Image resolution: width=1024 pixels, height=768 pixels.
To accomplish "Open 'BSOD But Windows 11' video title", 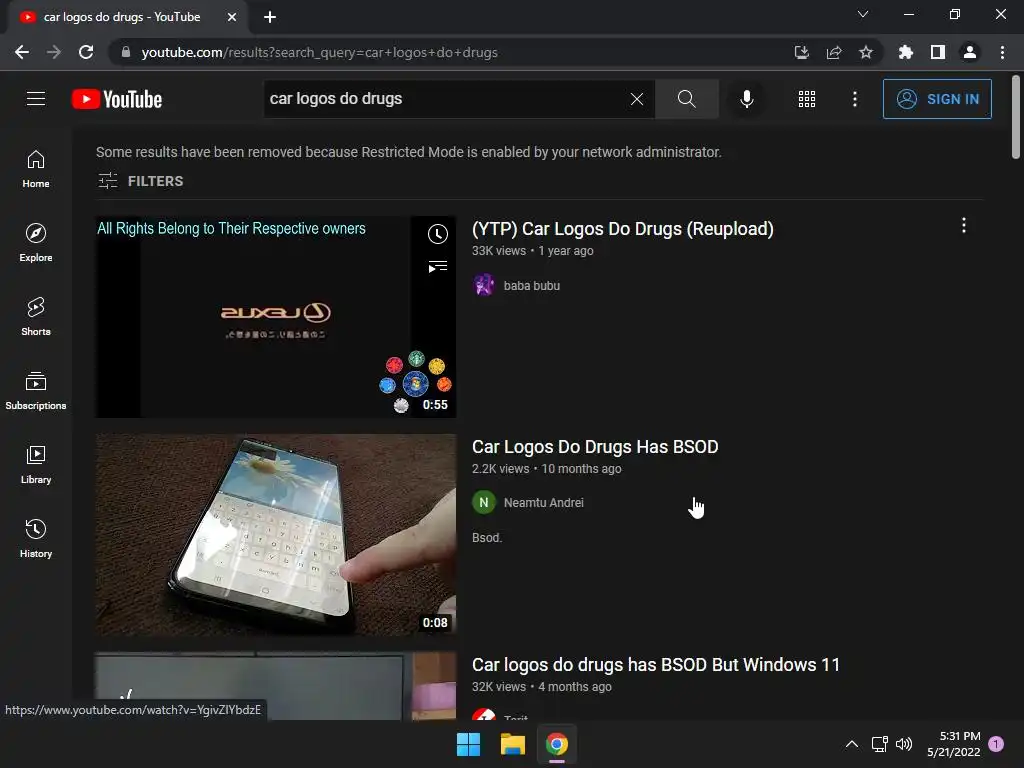I will point(656,665).
